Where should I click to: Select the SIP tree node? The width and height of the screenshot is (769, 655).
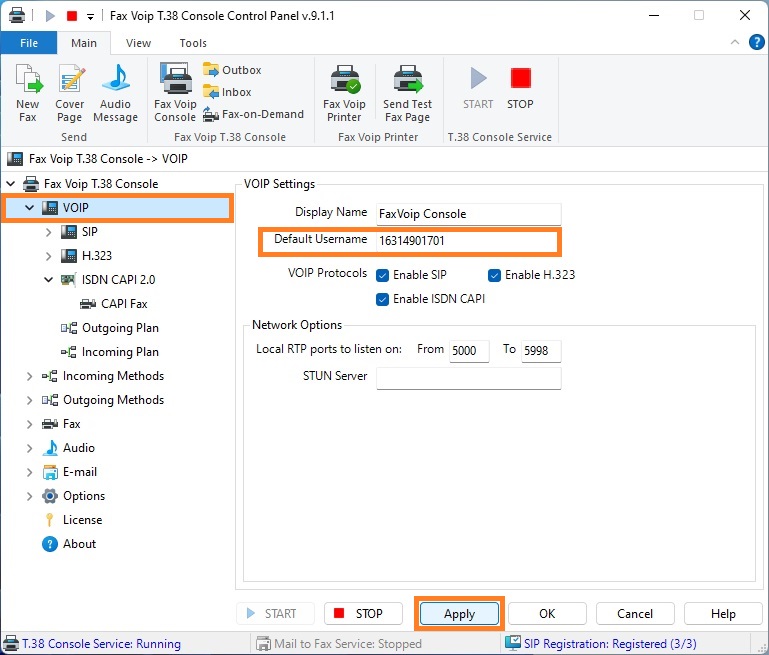click(89, 231)
